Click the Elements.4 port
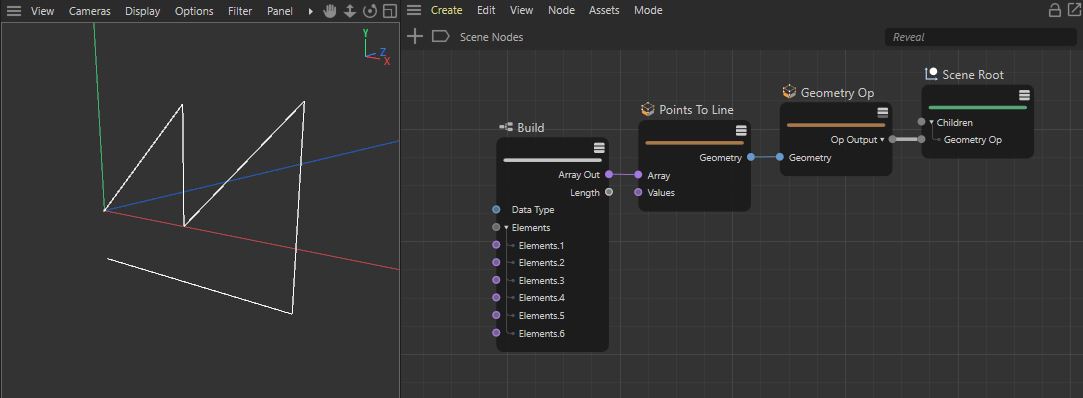This screenshot has width=1083, height=398. pos(496,298)
